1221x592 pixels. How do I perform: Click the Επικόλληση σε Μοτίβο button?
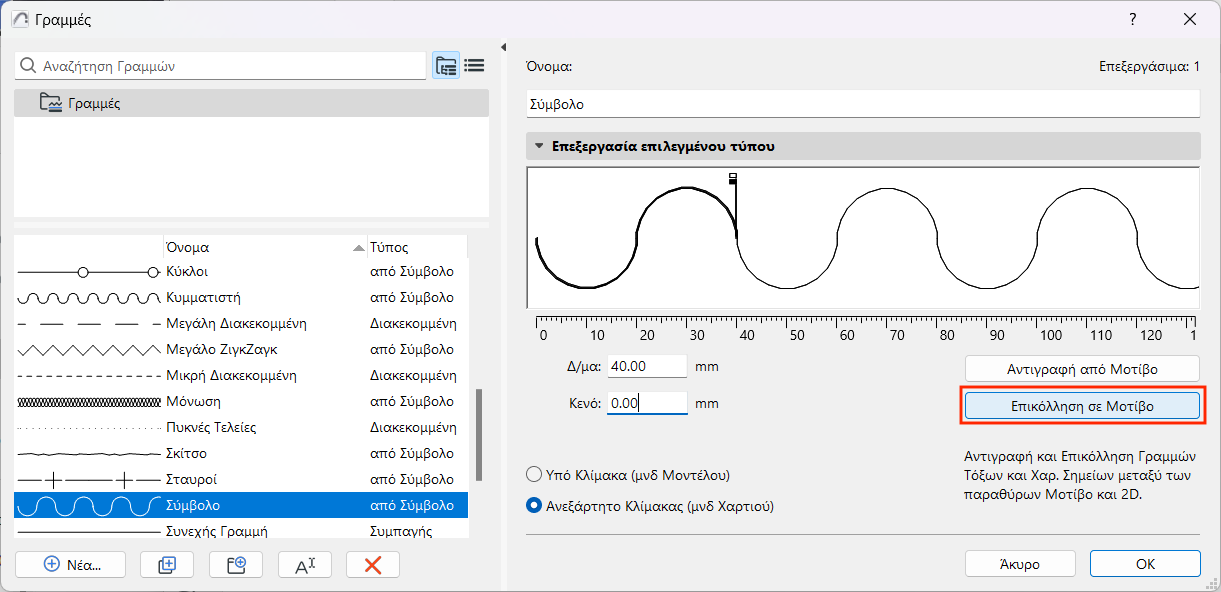coord(1081,406)
